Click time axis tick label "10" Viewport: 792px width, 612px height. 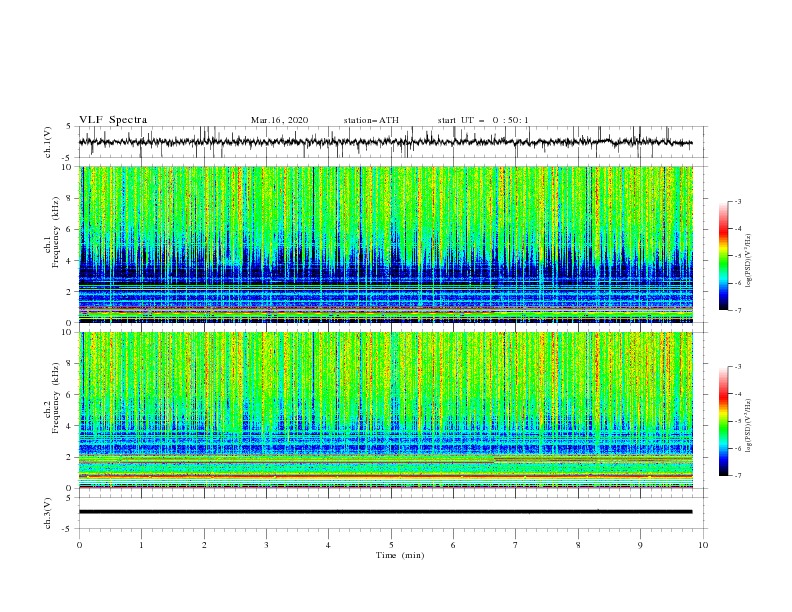pyautogui.click(x=703, y=545)
